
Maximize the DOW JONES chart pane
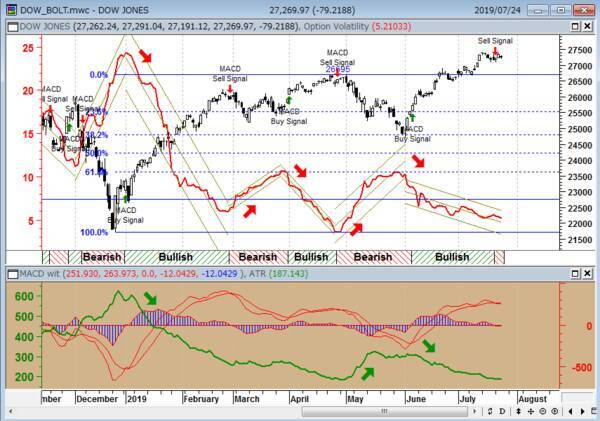575,26
